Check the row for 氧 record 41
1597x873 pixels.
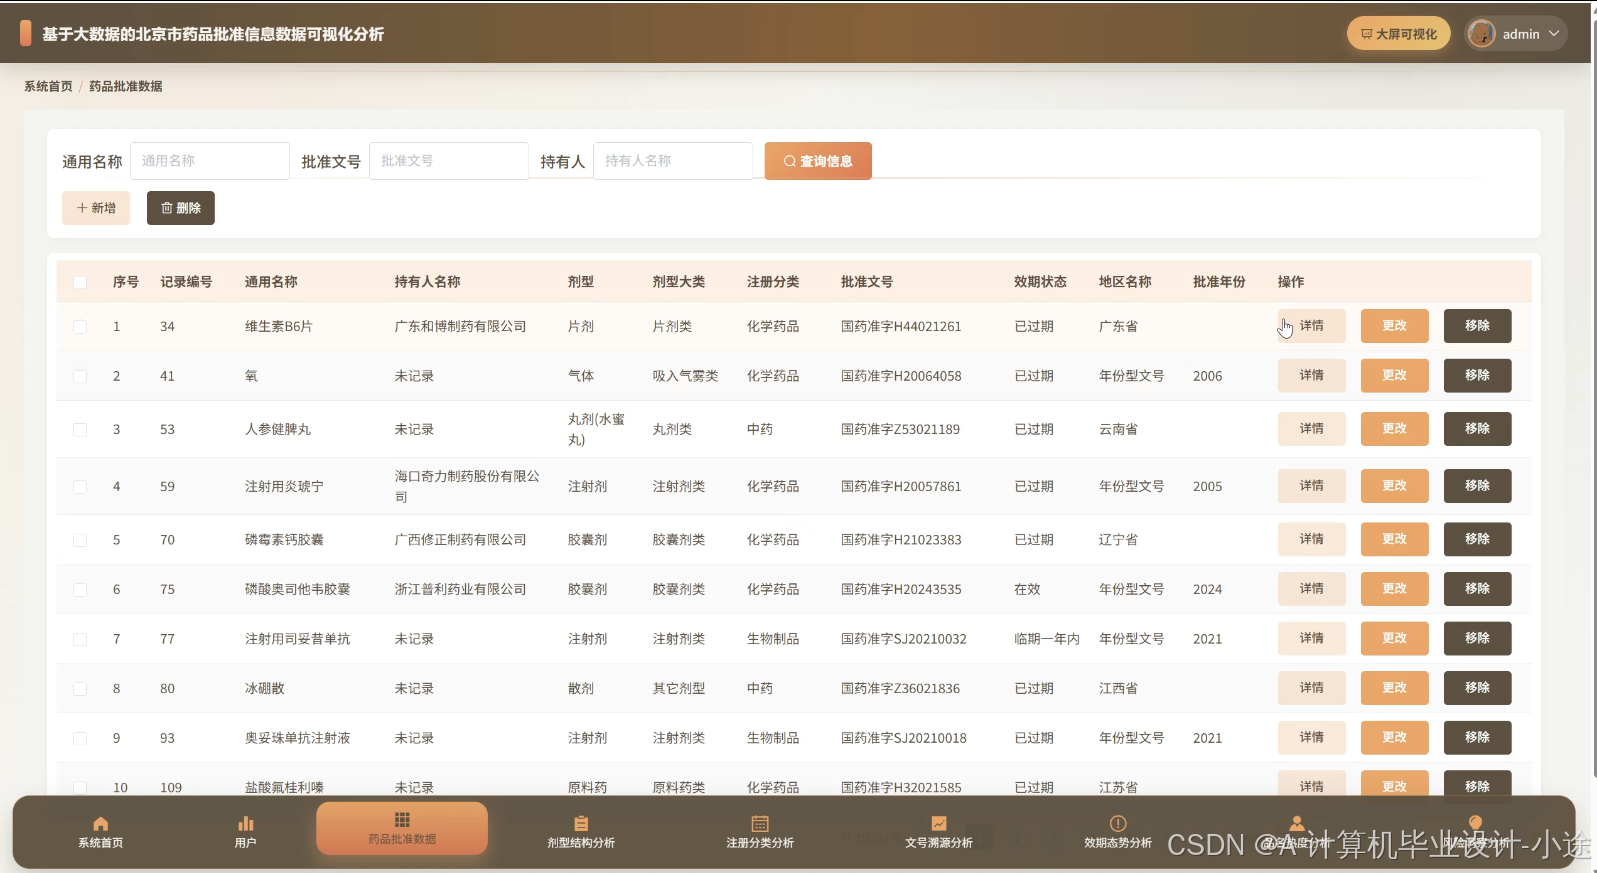coord(80,377)
